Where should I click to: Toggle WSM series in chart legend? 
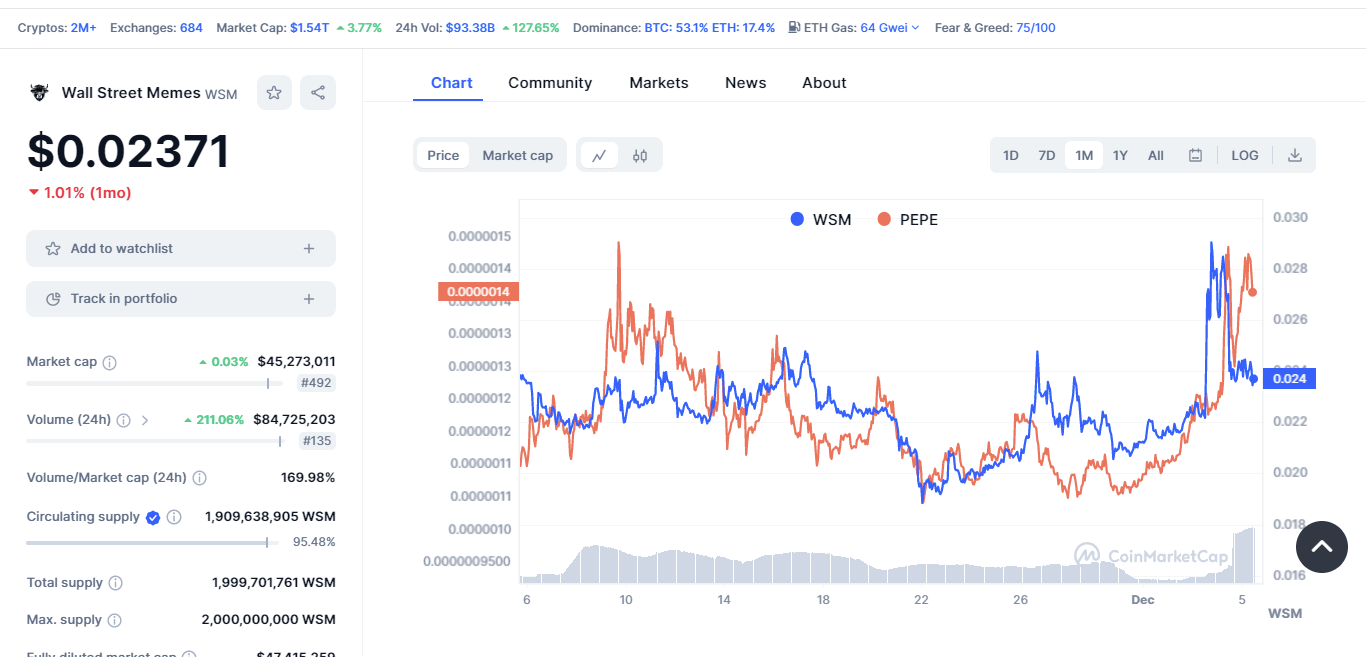point(821,219)
